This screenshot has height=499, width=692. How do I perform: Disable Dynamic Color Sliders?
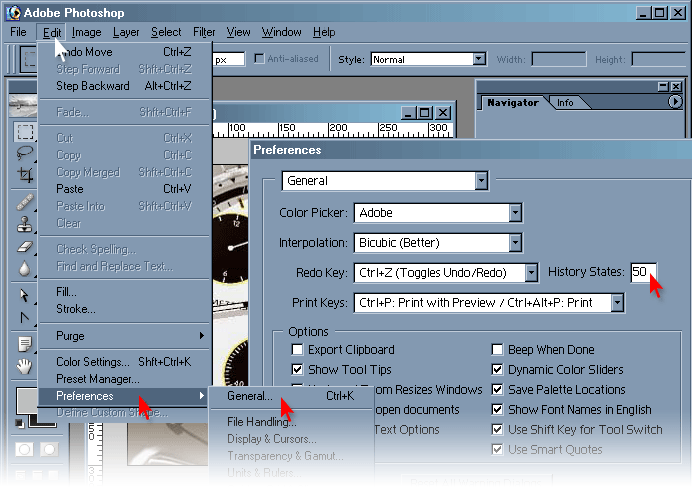click(x=497, y=369)
